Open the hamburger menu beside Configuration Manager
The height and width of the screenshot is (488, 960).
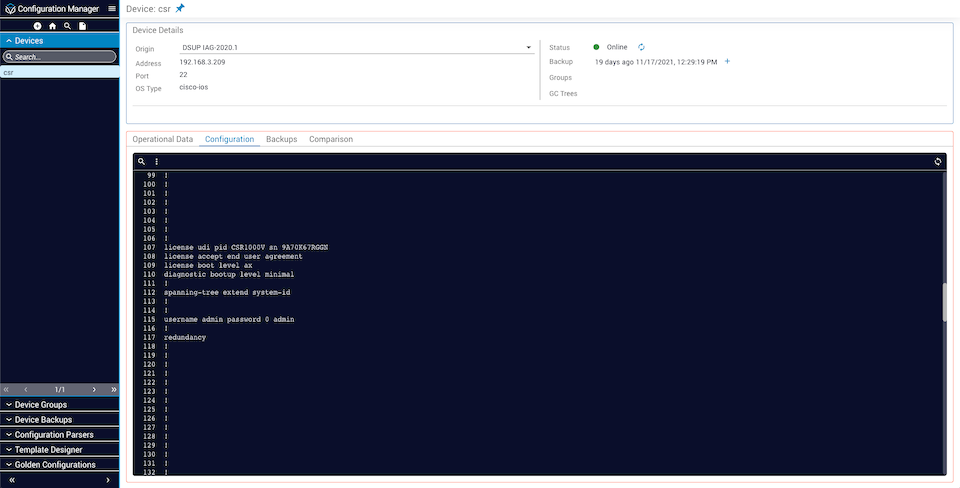(x=111, y=9)
